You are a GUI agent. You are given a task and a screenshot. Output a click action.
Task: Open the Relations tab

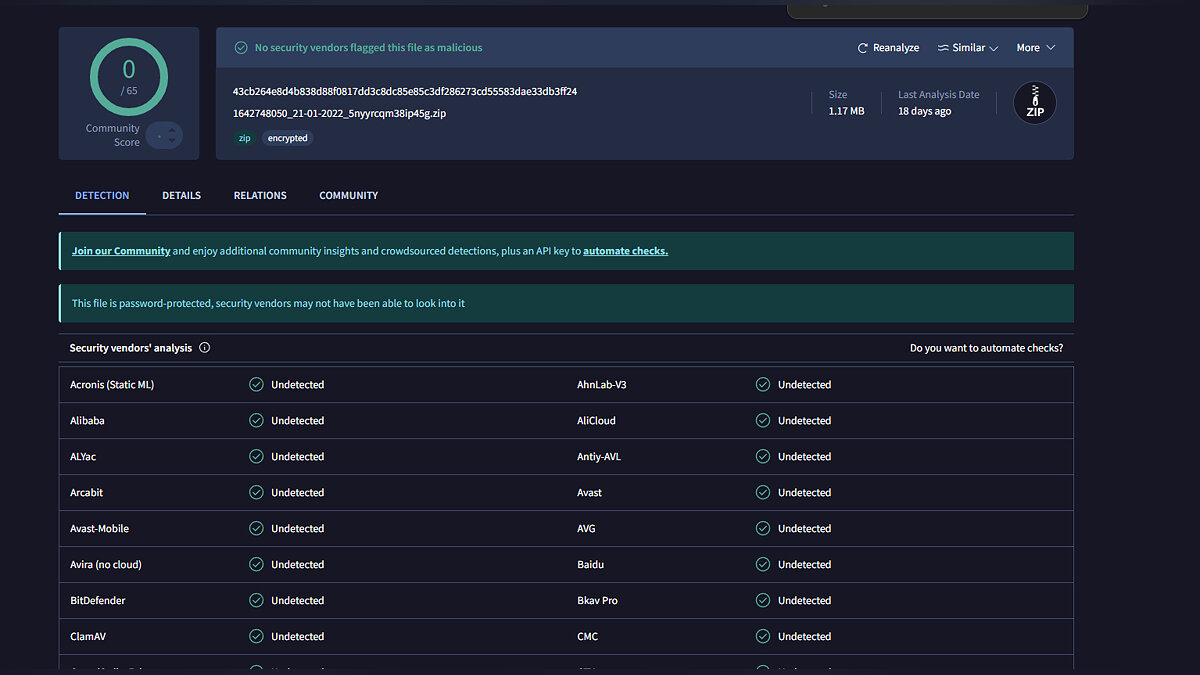[x=260, y=196]
